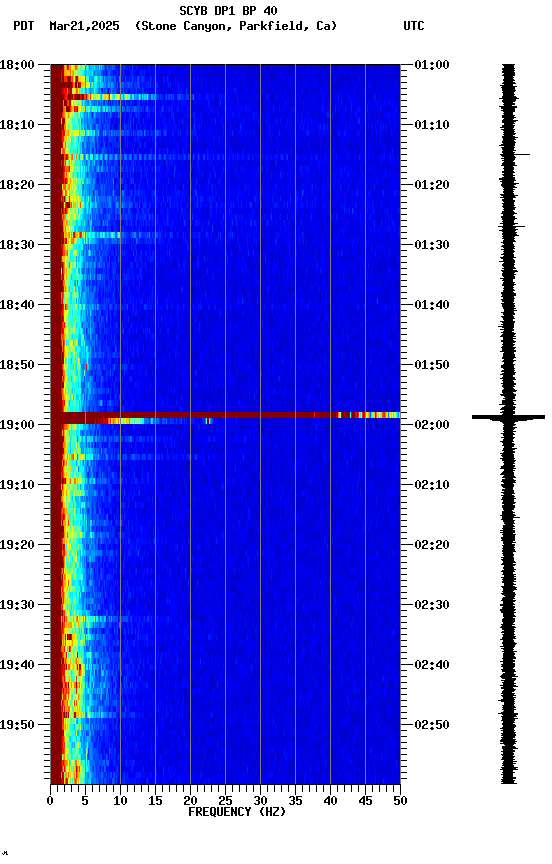Click the 19:30 PDT time label

coord(17,605)
